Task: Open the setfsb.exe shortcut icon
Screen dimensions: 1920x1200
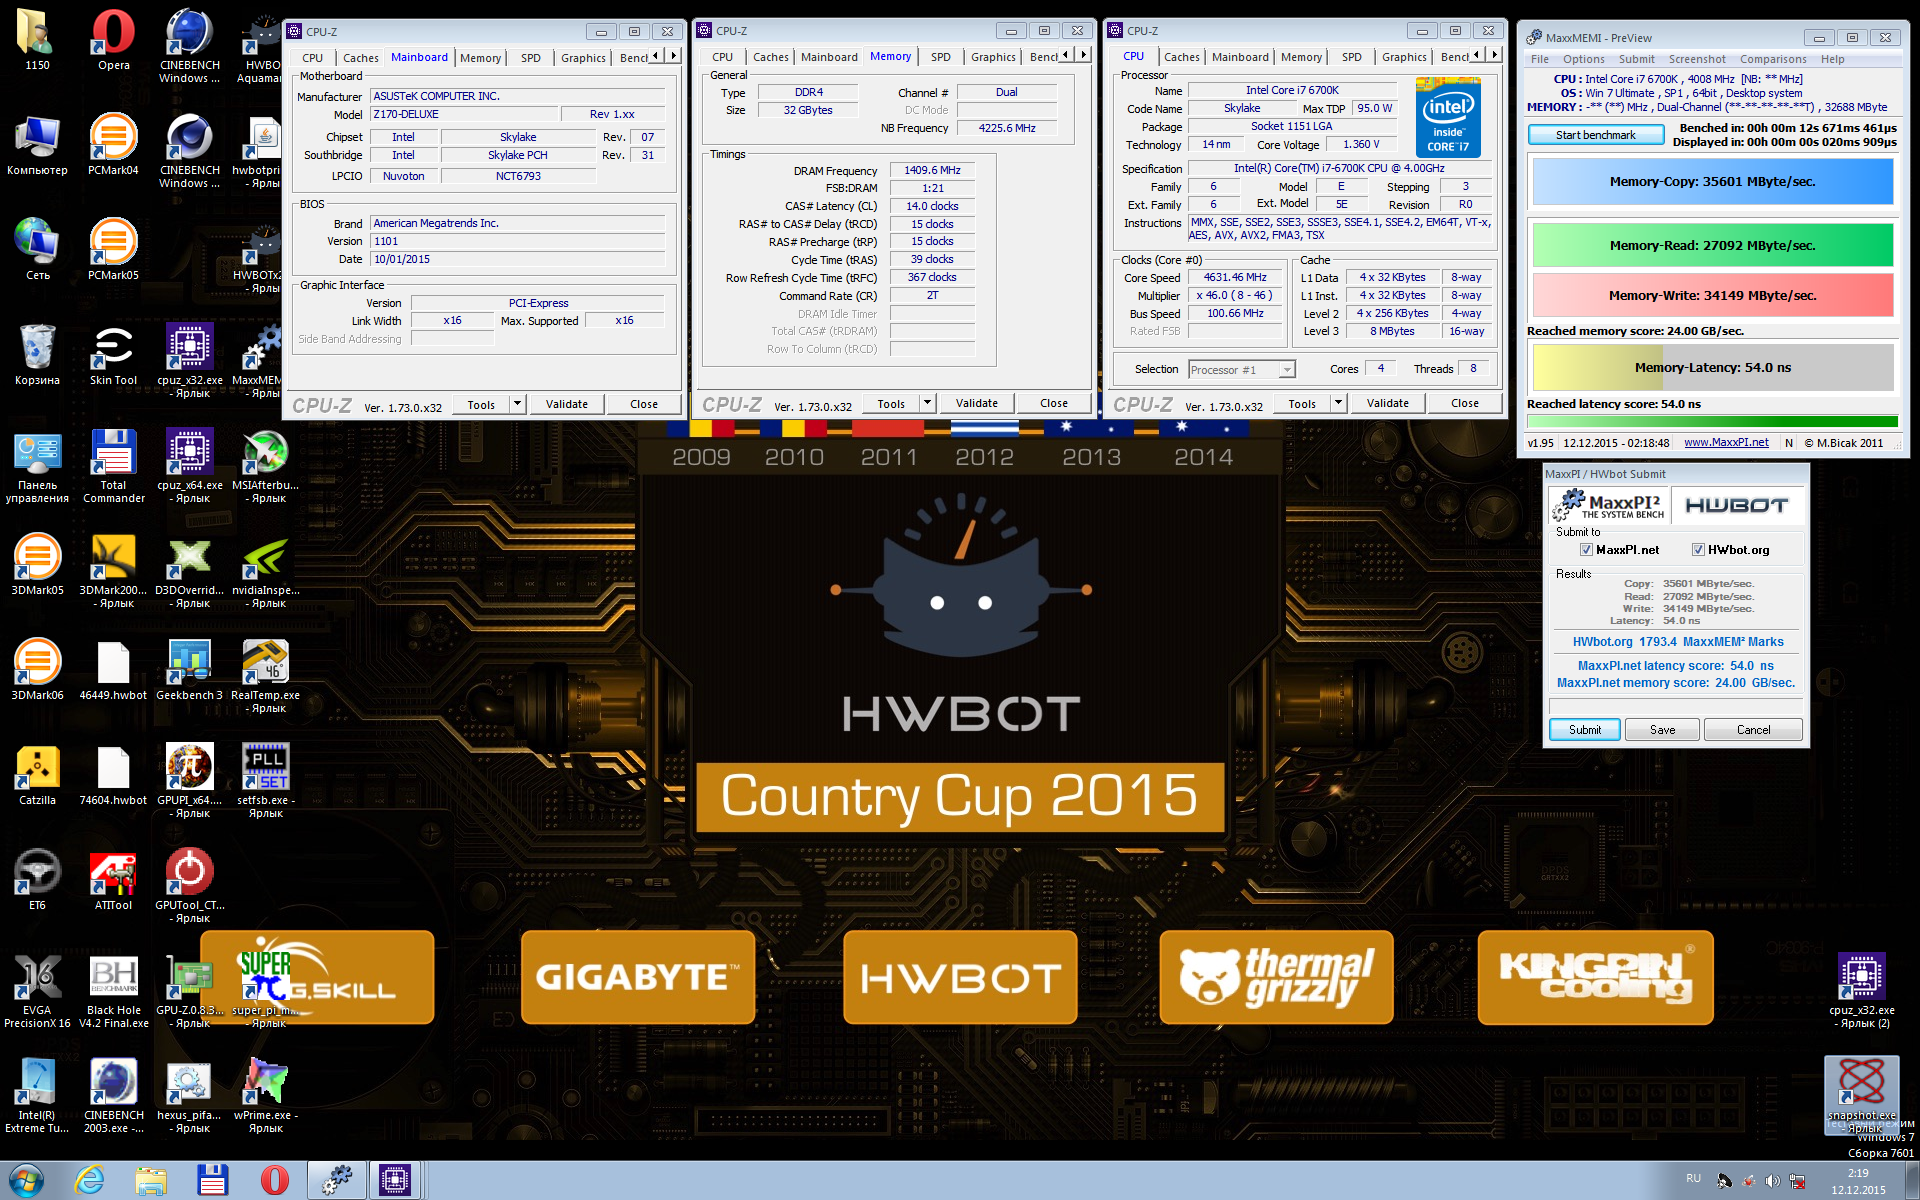Action: click(x=265, y=781)
